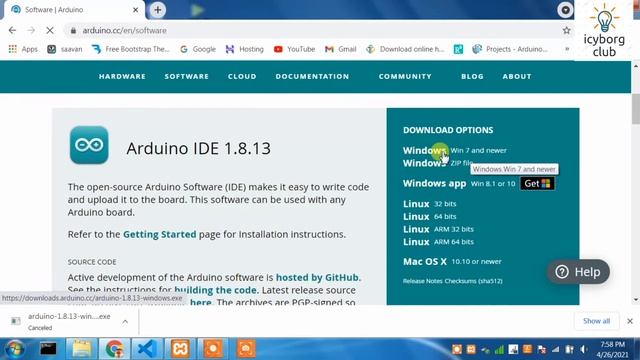Open the DOCUMENTATION menu

click(312, 76)
